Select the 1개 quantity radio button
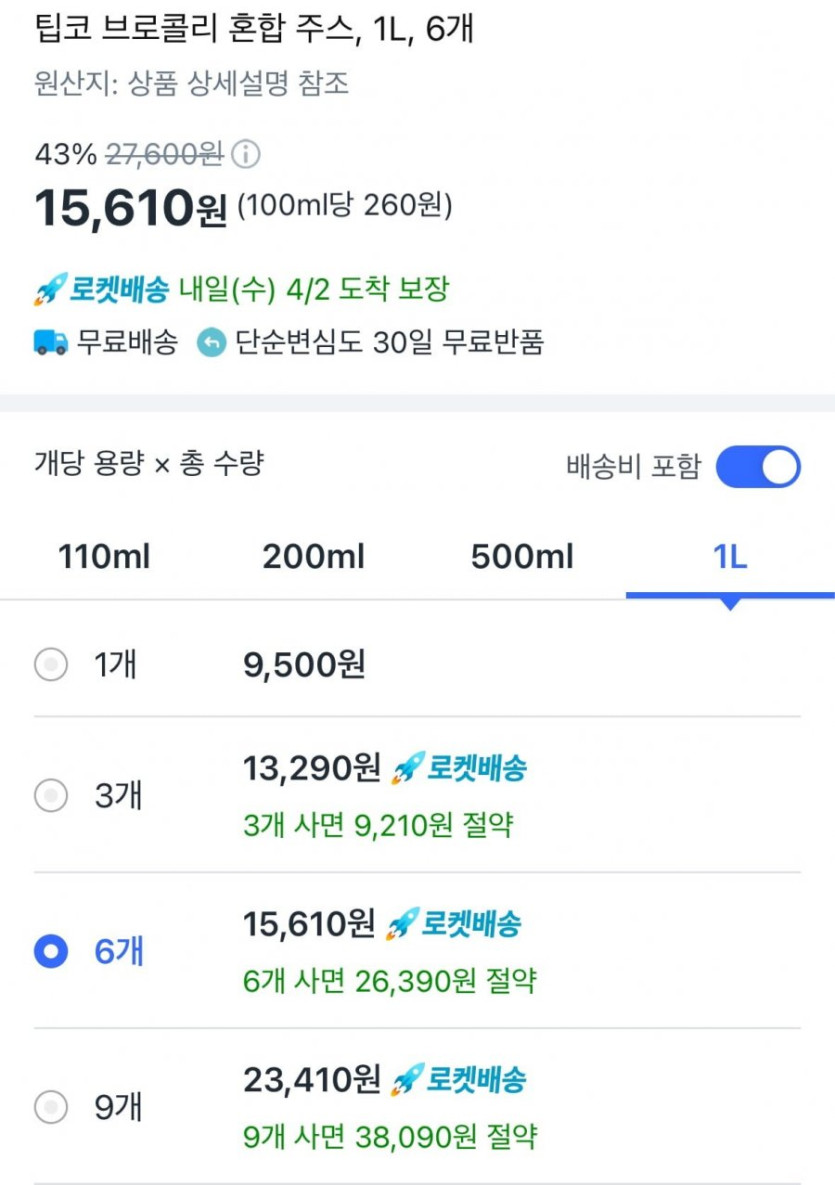This screenshot has height=1185, width=835. (x=51, y=664)
